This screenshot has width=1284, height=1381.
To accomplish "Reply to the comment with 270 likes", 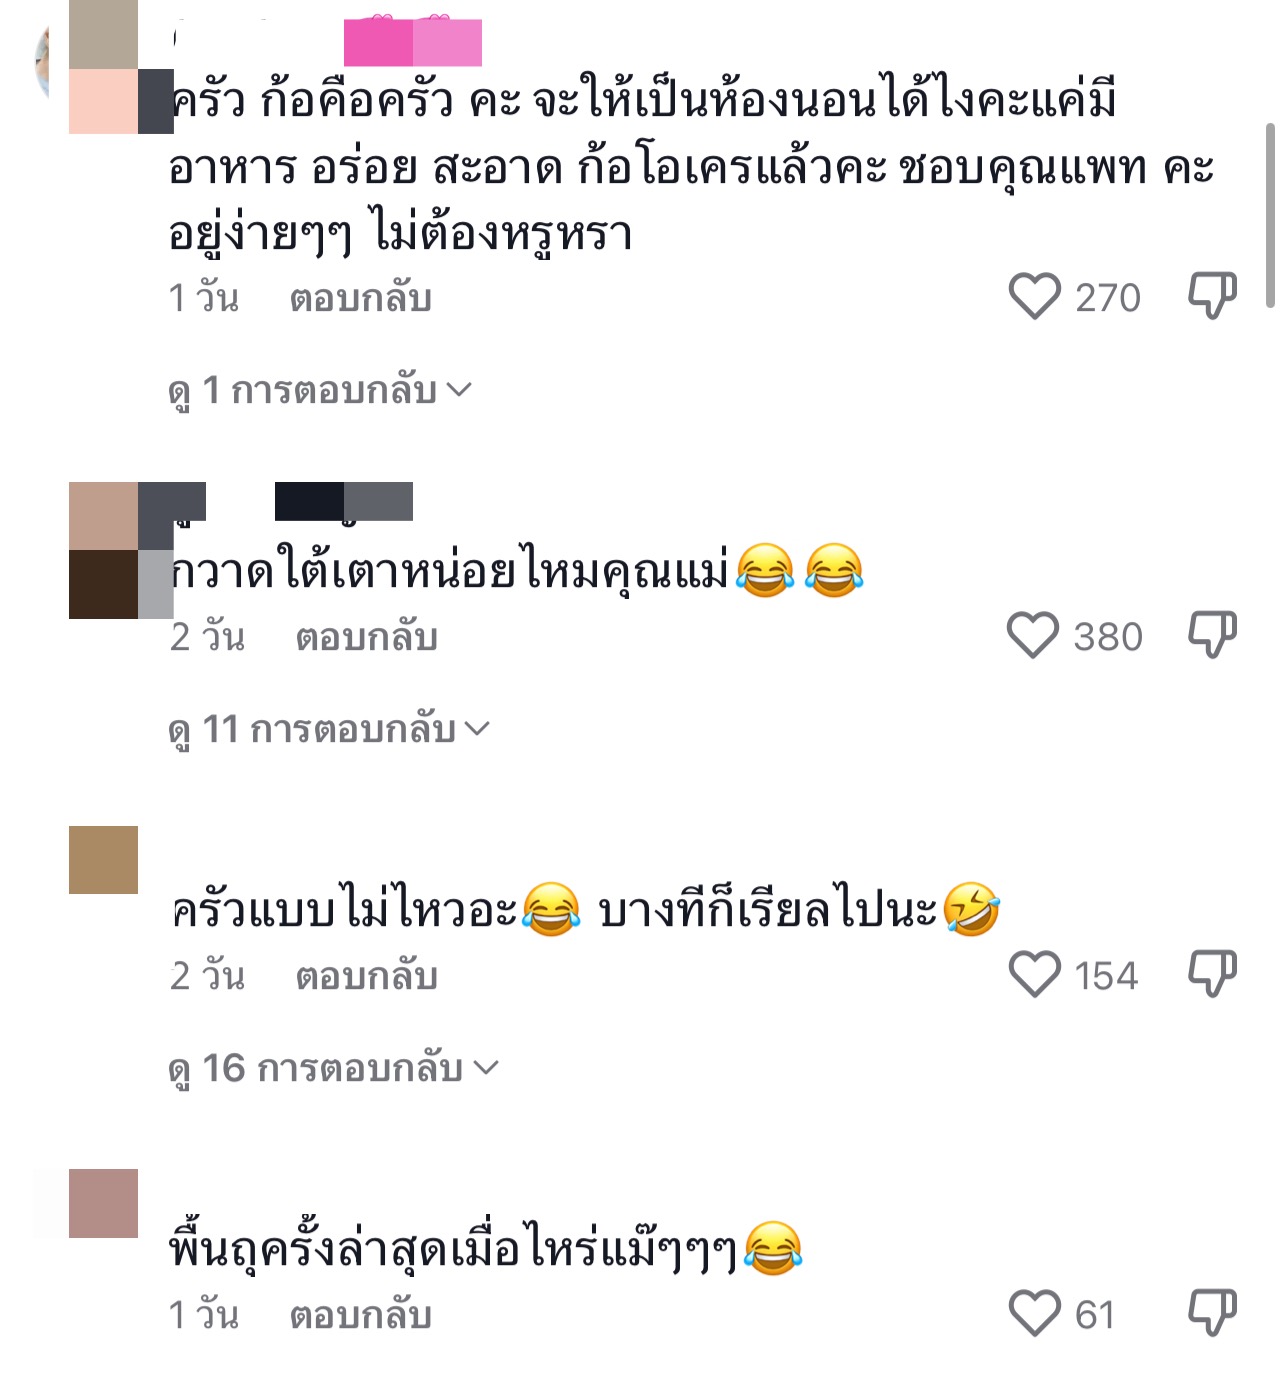I will (360, 298).
